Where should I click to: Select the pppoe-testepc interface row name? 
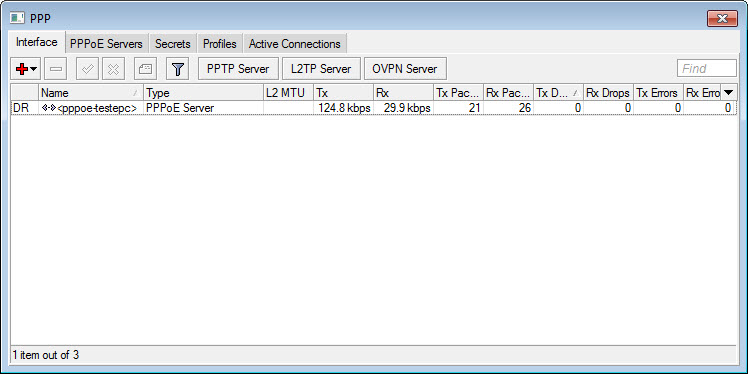[x=97, y=108]
